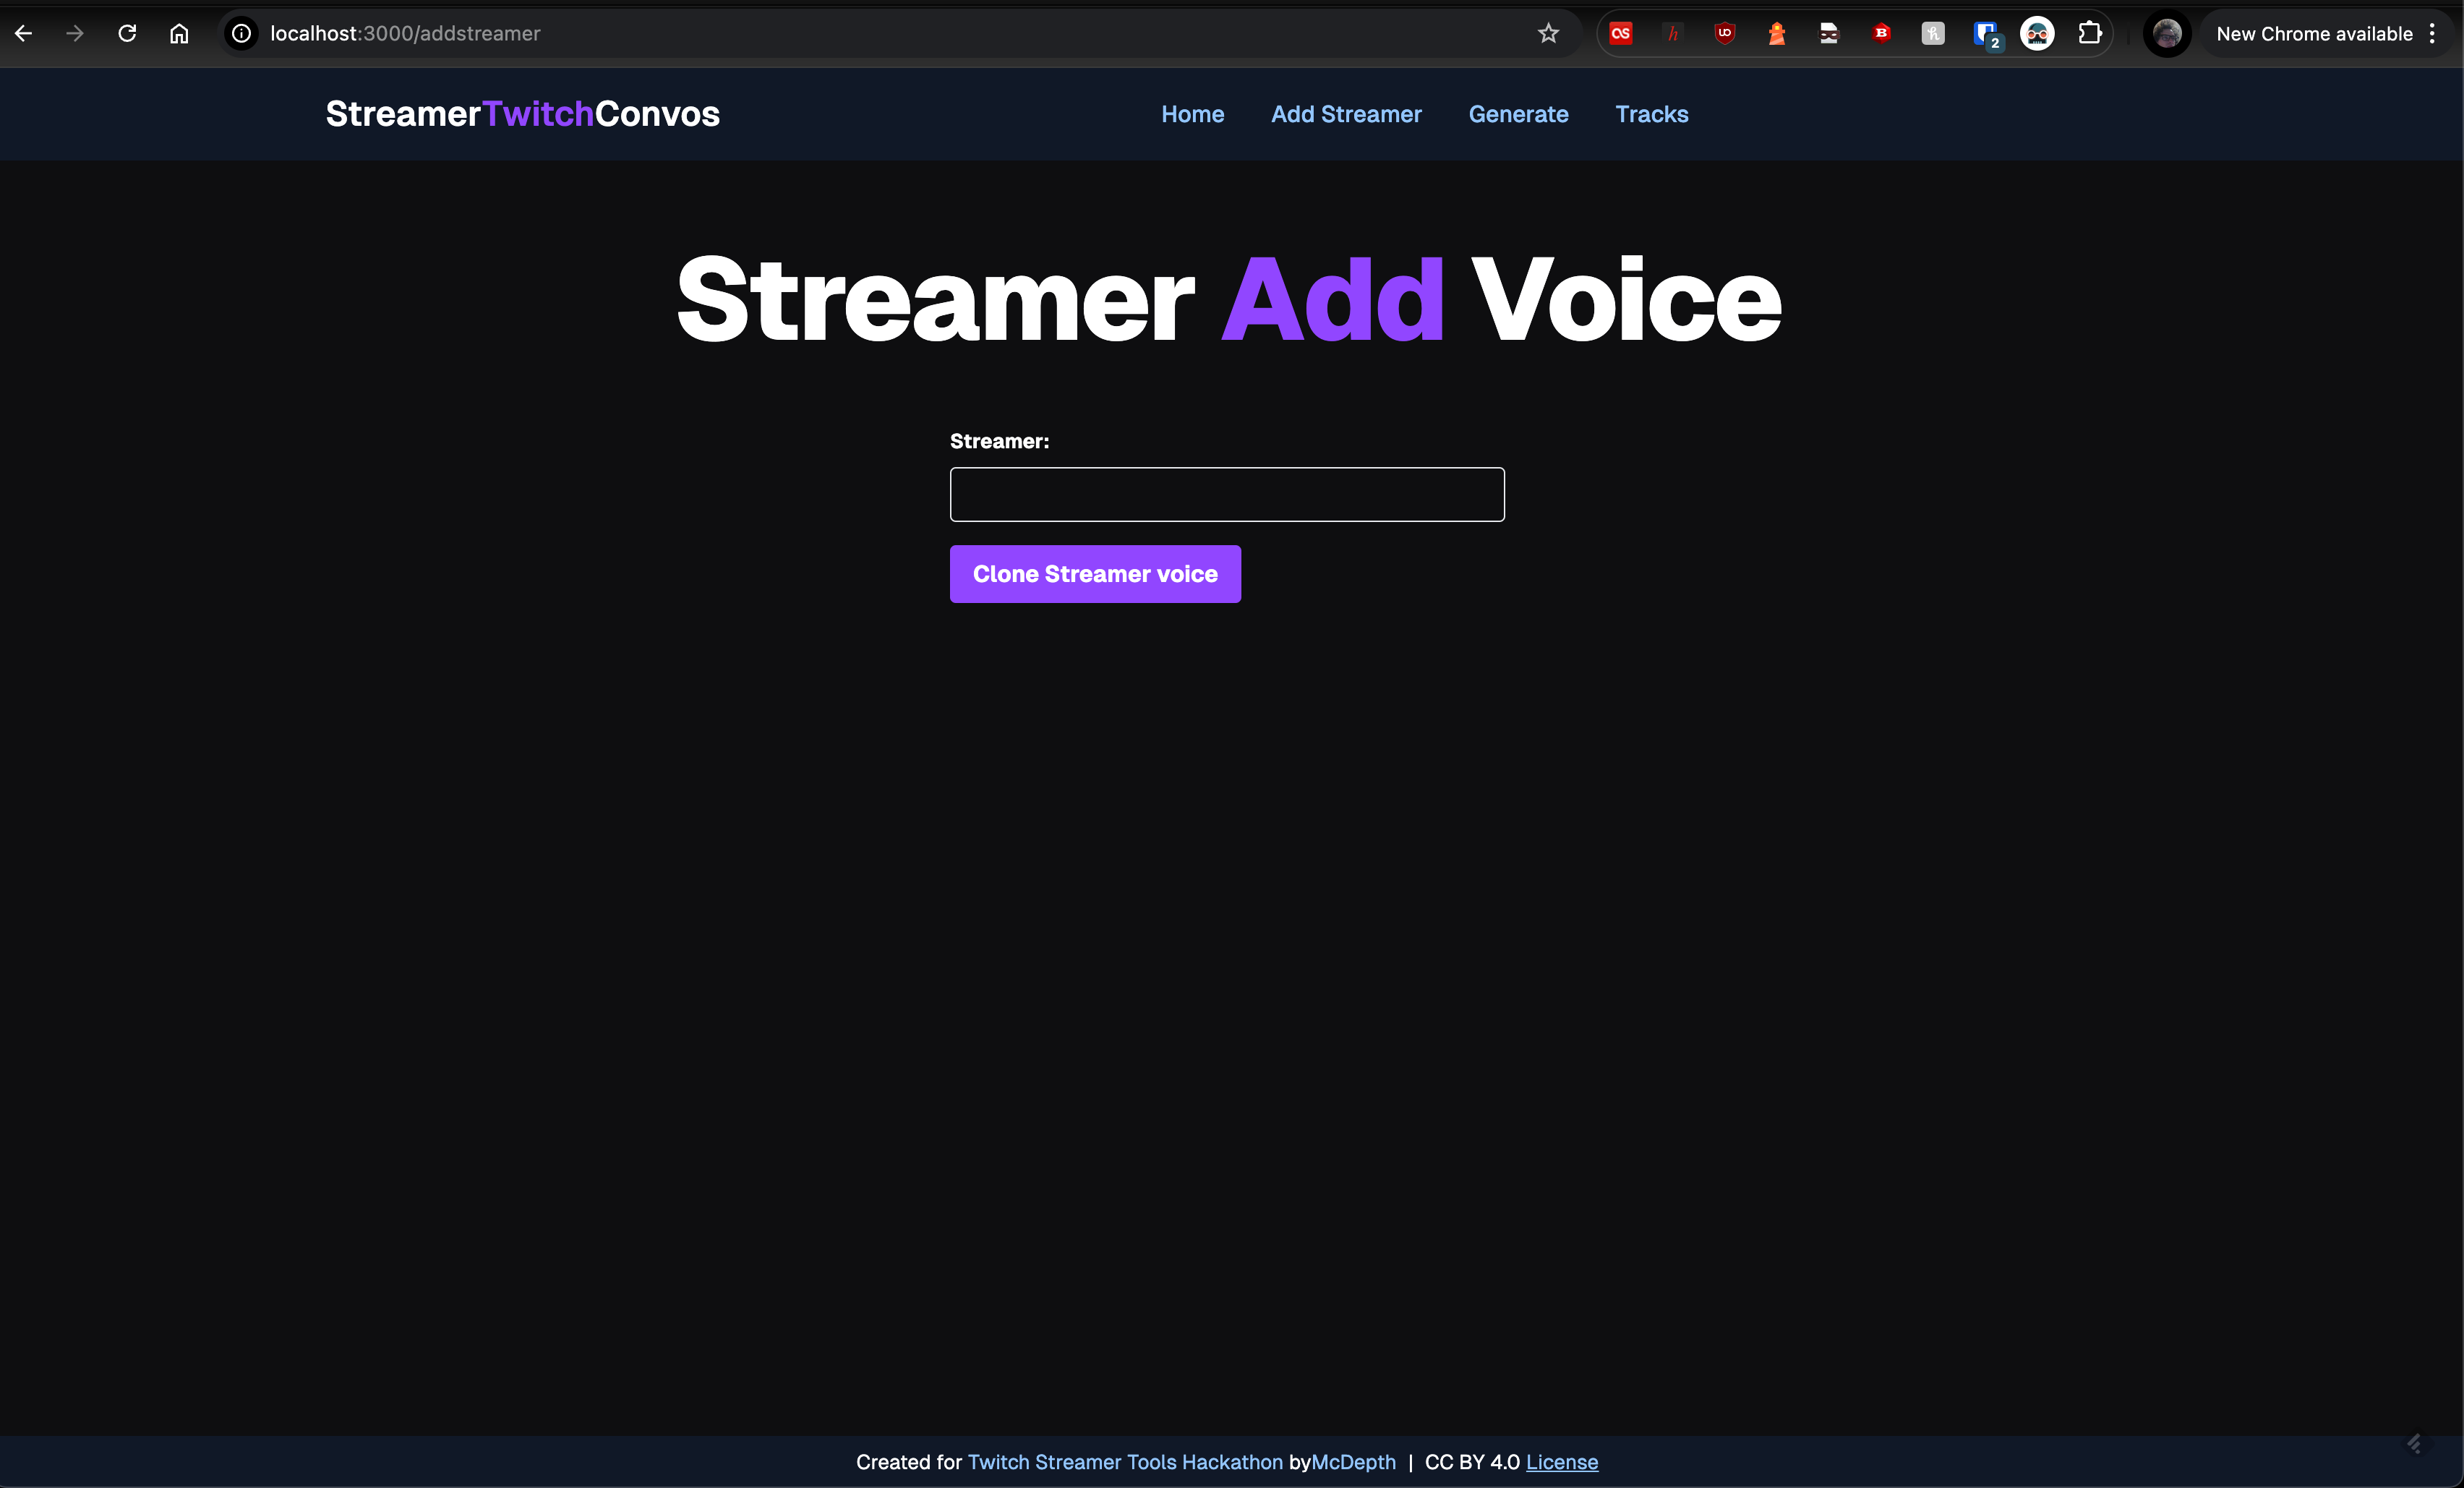Open the Chrome profile avatar
Viewport: 2464px width, 1488px height.
click(2167, 33)
